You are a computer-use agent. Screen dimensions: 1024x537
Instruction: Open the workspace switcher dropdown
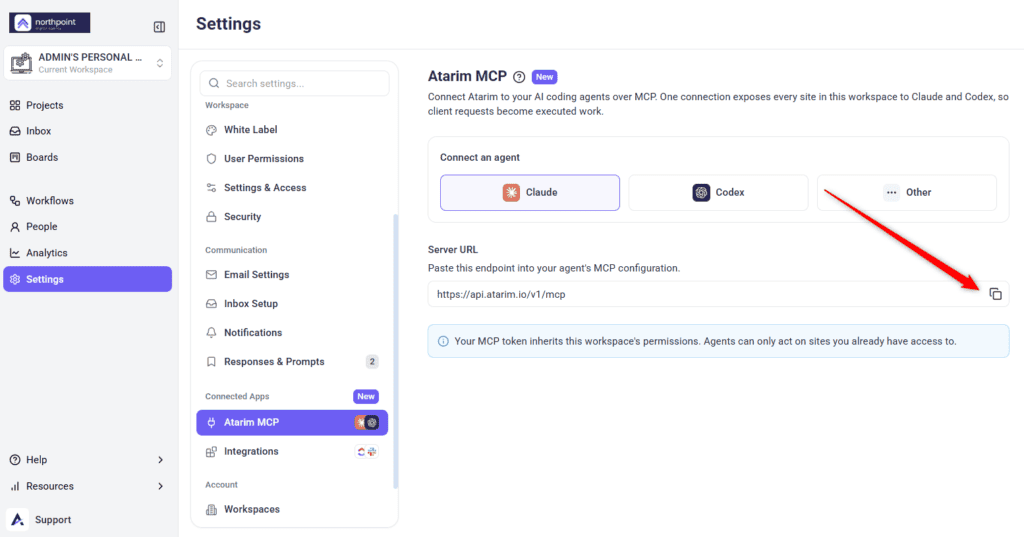click(88, 63)
